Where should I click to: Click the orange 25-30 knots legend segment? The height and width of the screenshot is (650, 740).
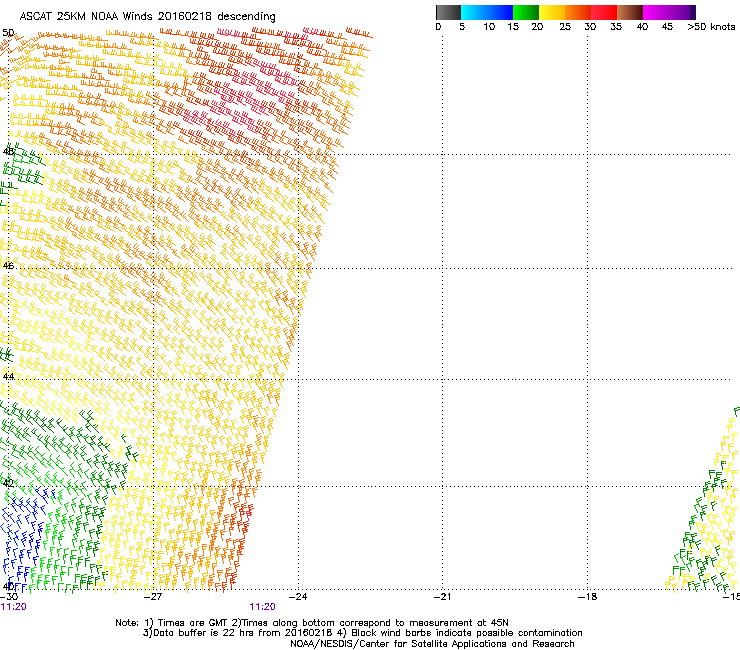[578, 12]
